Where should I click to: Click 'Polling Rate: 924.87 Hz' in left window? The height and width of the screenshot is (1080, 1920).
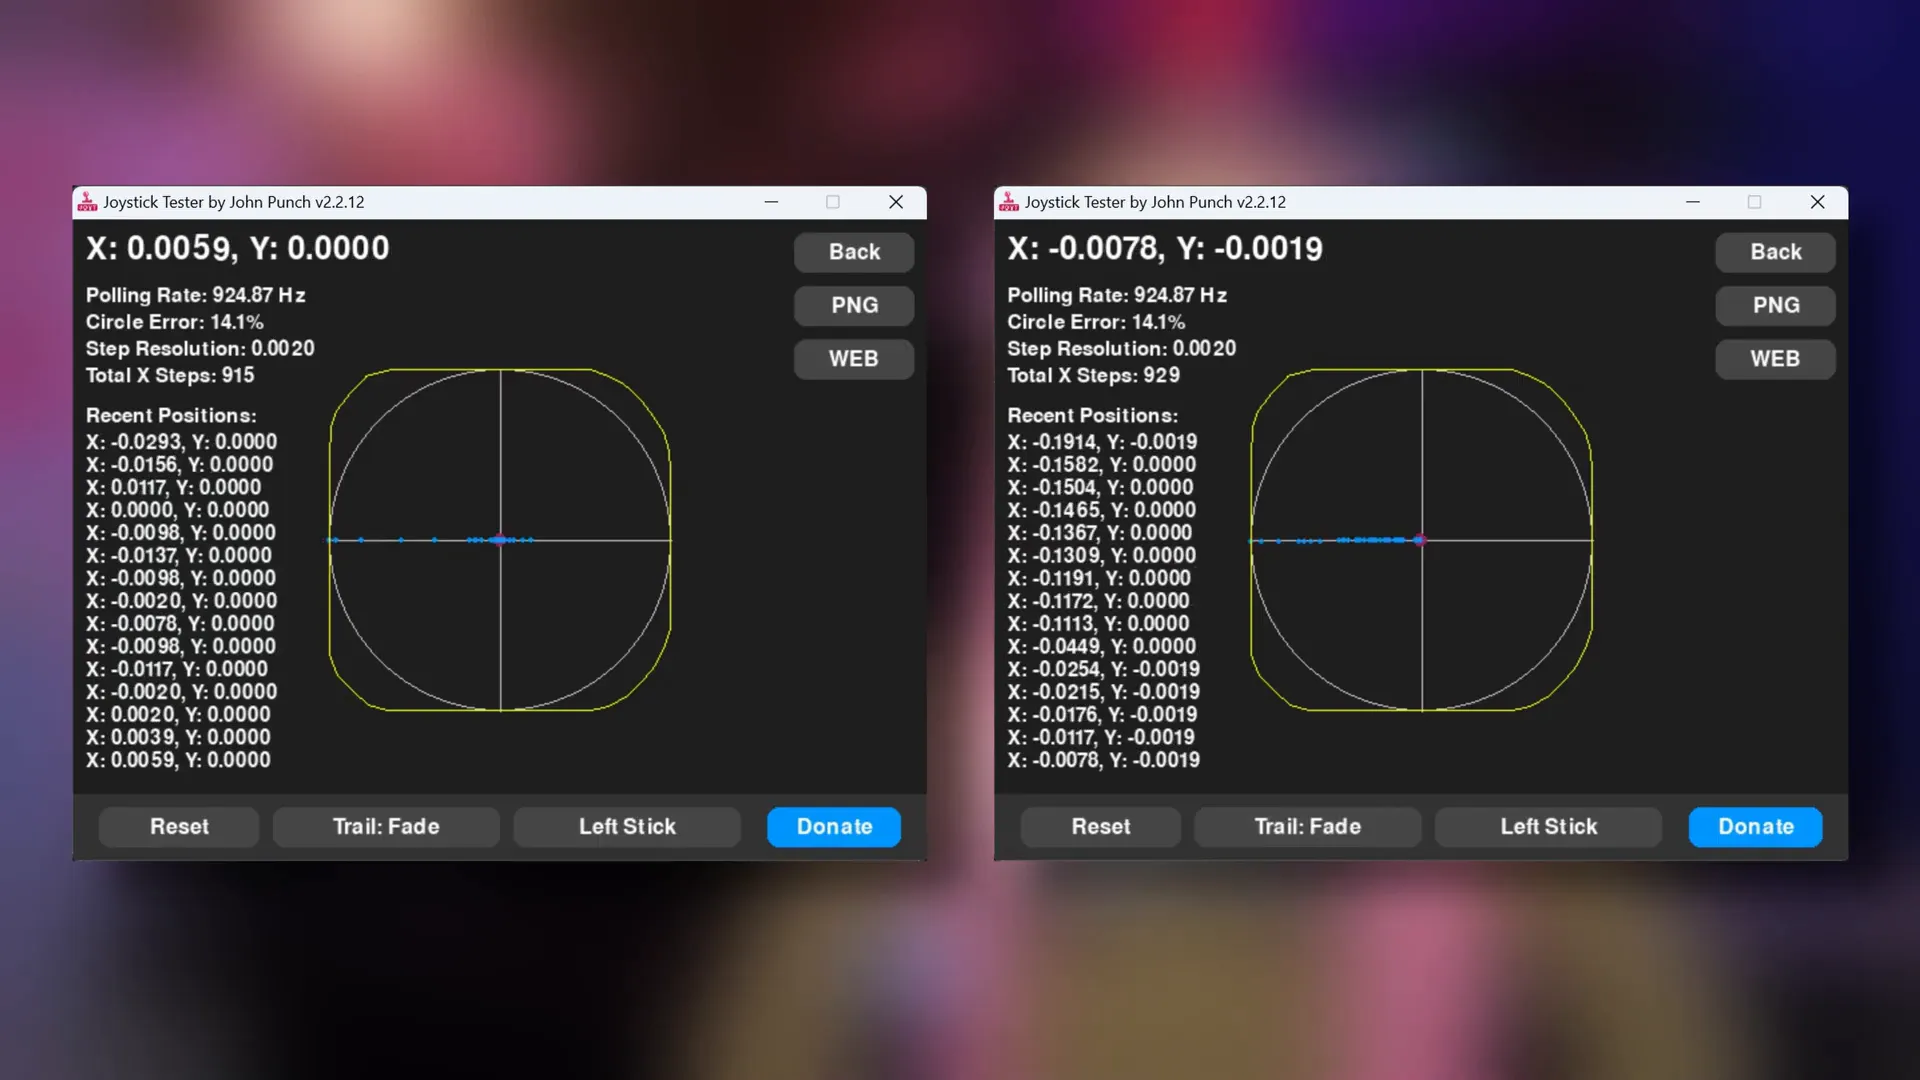pyautogui.click(x=195, y=295)
